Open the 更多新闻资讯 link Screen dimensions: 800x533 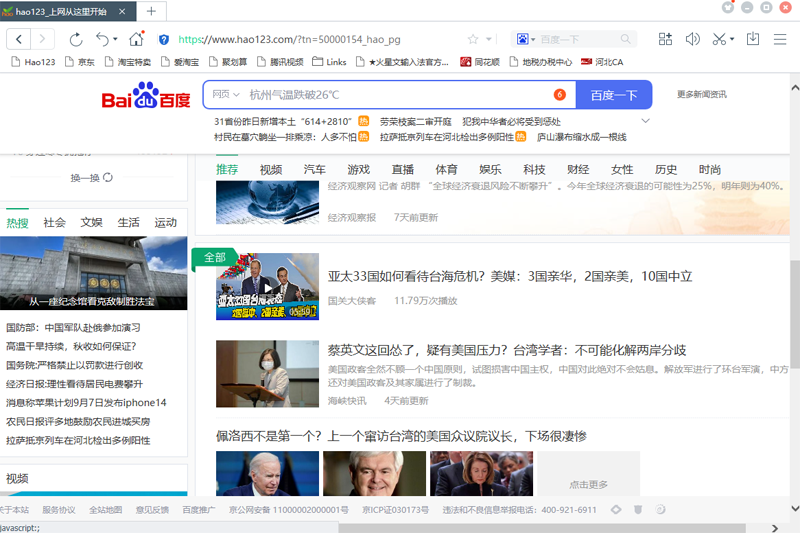701,95
